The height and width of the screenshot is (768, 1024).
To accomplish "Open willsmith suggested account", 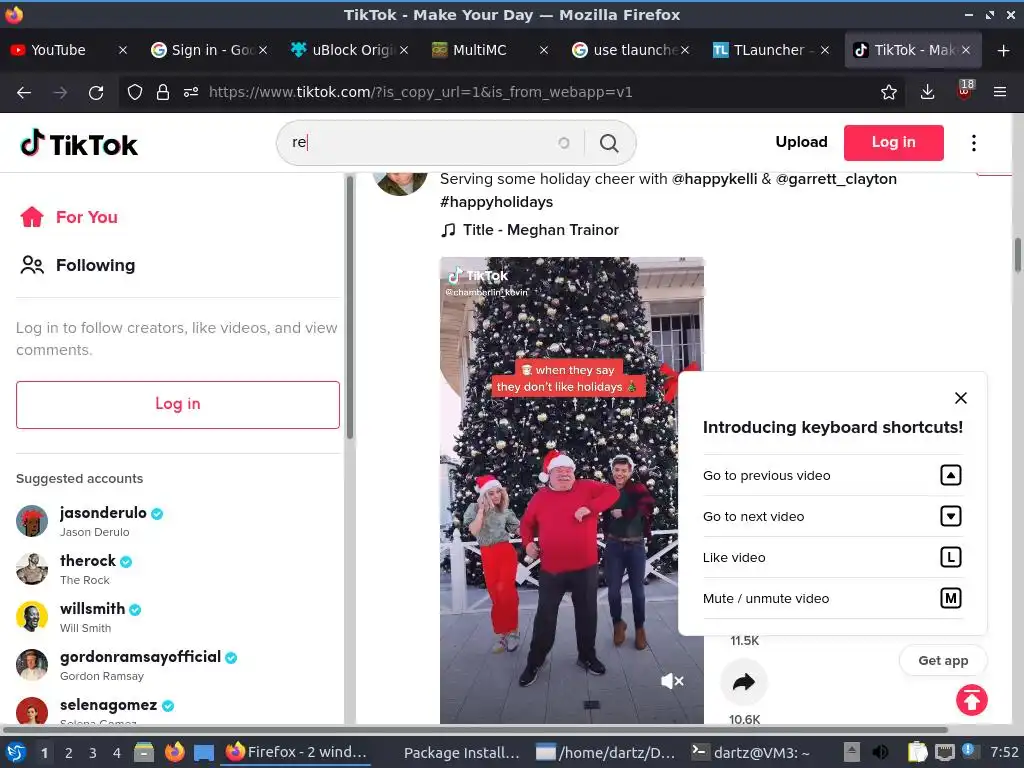I will pyautogui.click(x=80, y=617).
